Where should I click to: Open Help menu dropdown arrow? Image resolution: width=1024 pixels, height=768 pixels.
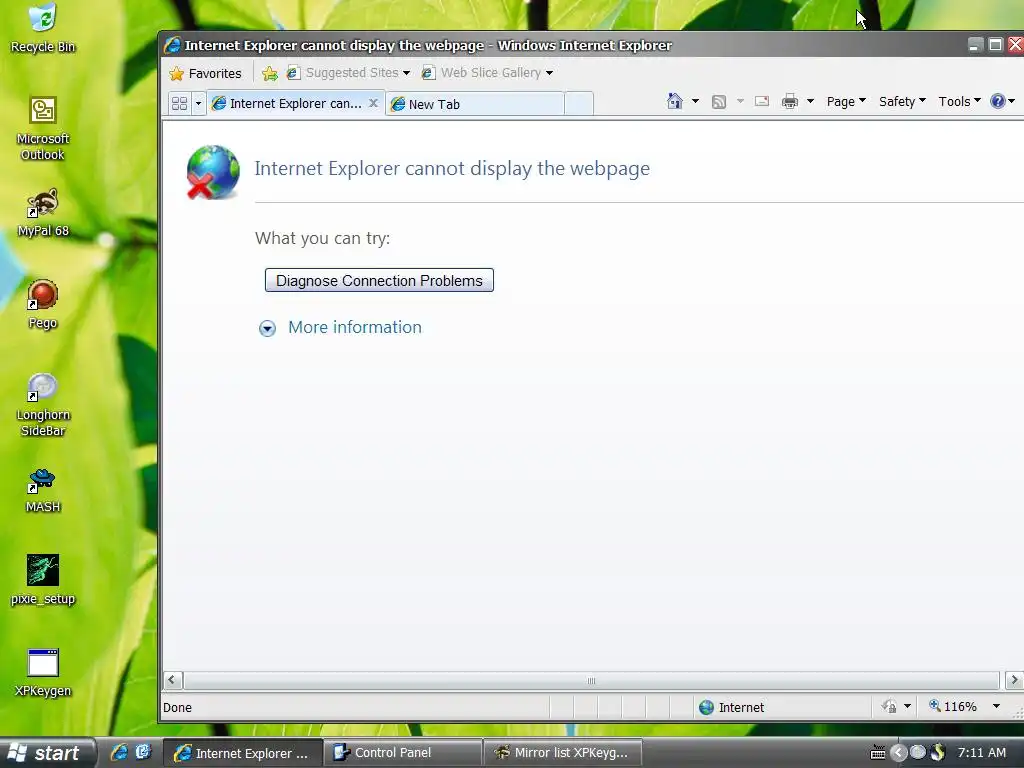pyautogui.click(x=1012, y=101)
